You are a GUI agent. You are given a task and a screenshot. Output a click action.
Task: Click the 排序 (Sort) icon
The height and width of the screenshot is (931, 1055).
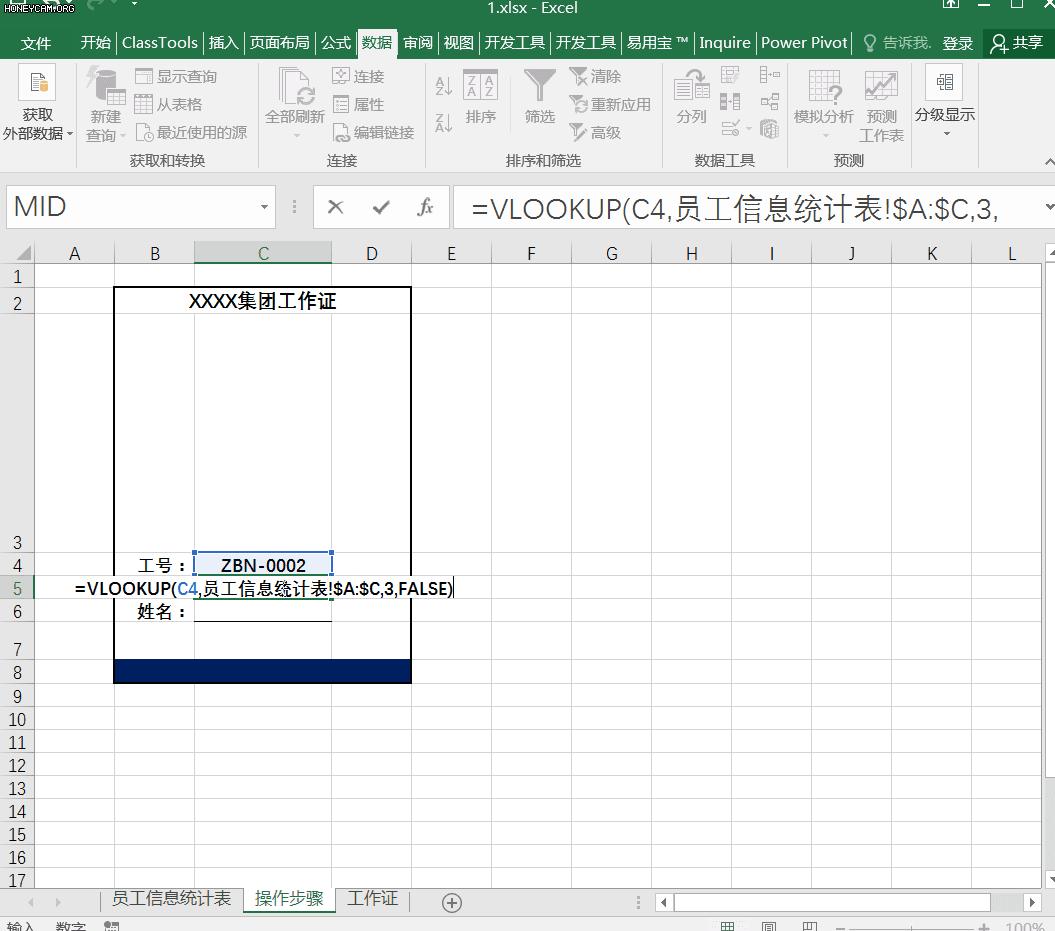(x=479, y=100)
